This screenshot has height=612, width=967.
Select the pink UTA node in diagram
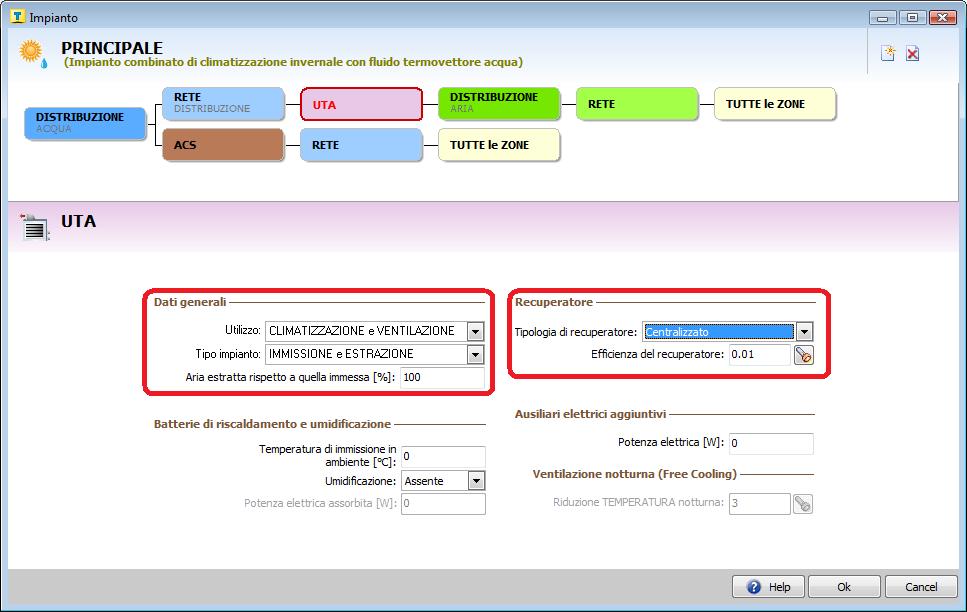point(361,104)
